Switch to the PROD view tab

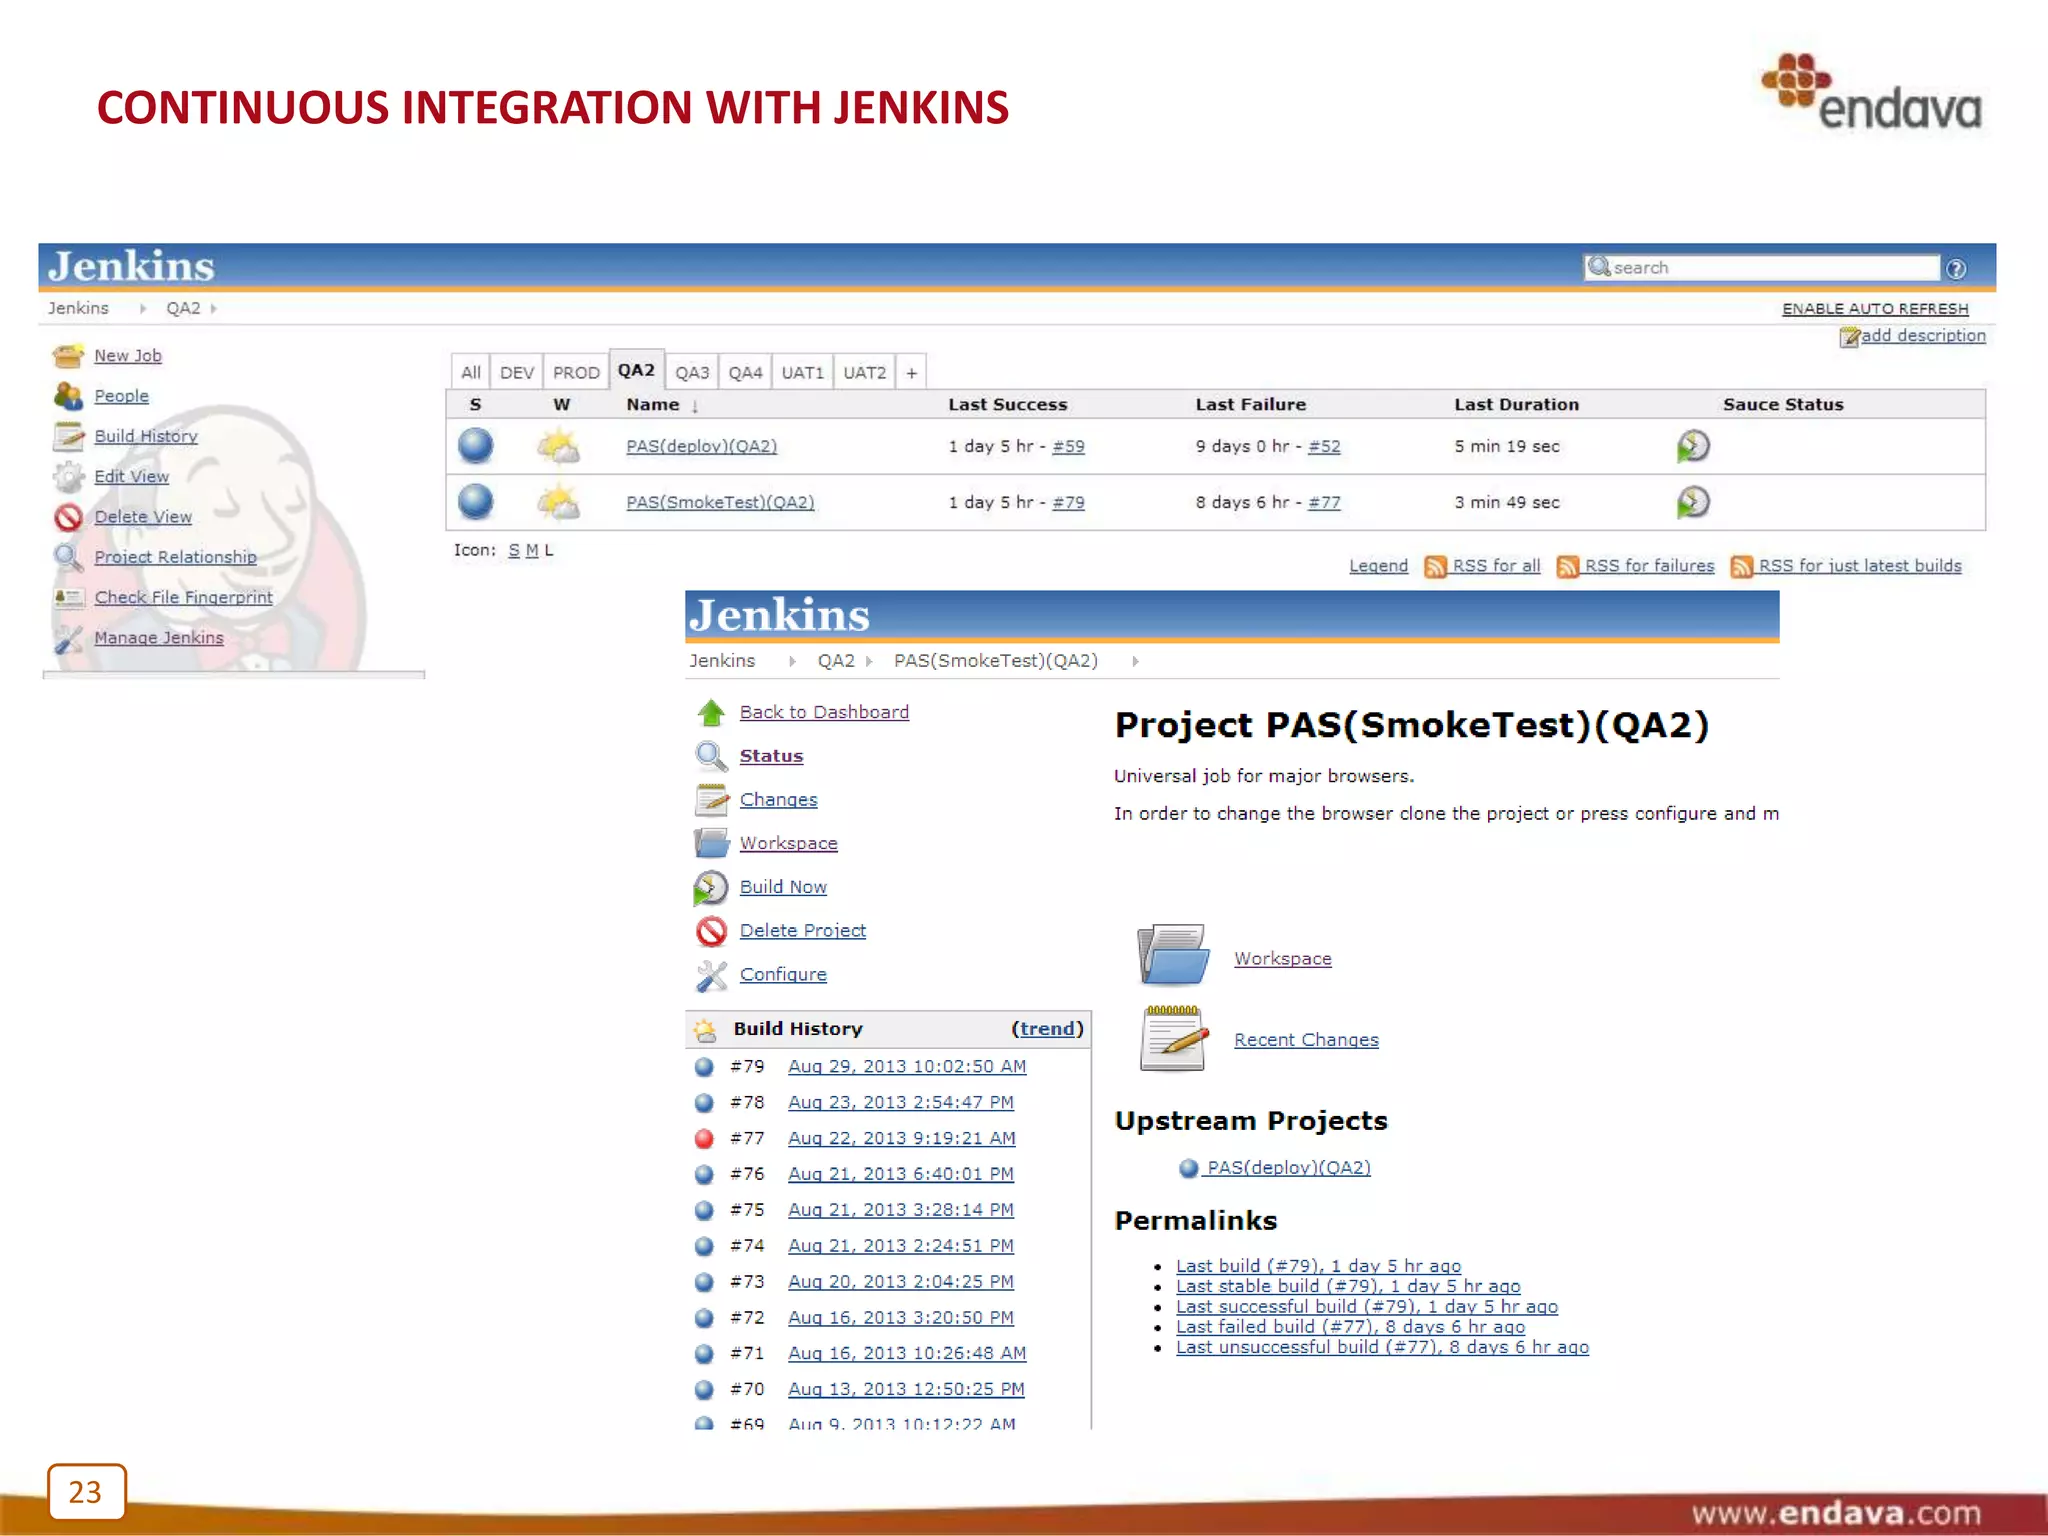pos(576,372)
